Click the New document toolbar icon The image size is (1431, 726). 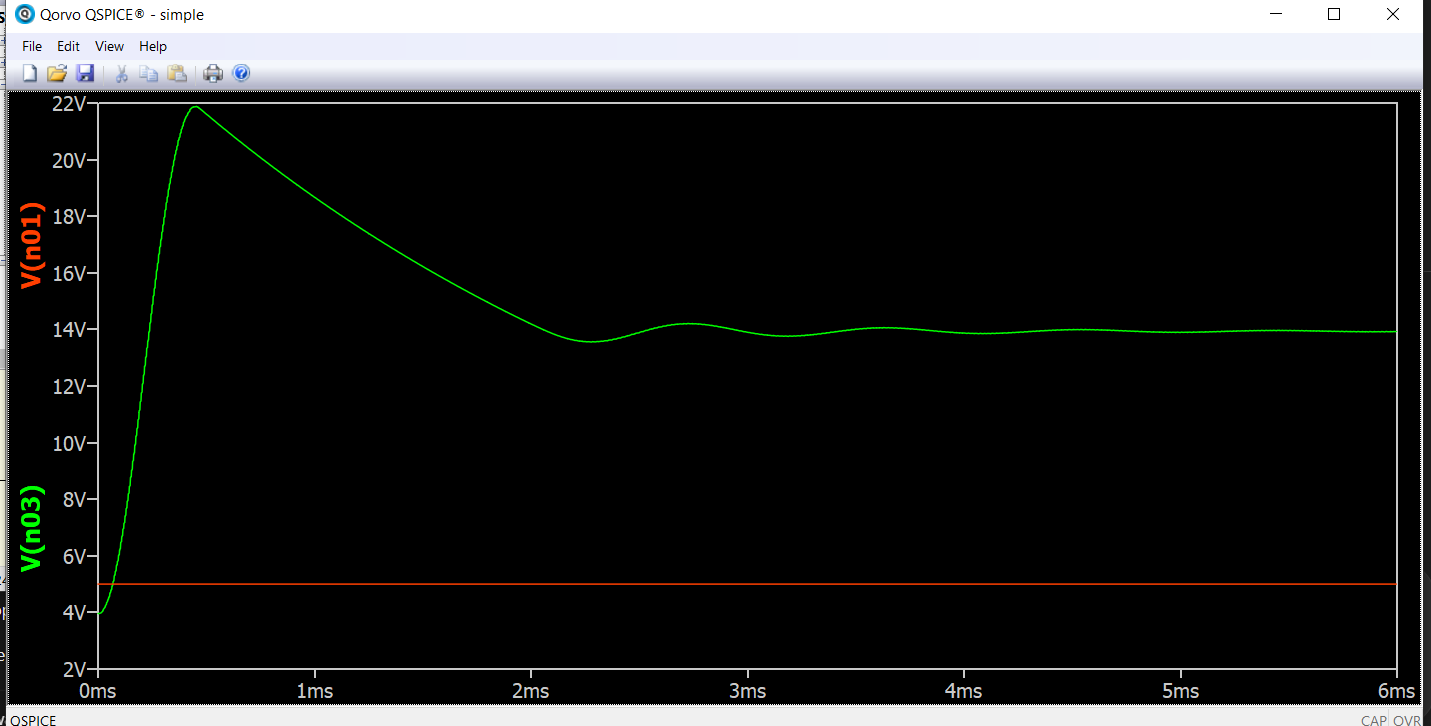(30, 73)
